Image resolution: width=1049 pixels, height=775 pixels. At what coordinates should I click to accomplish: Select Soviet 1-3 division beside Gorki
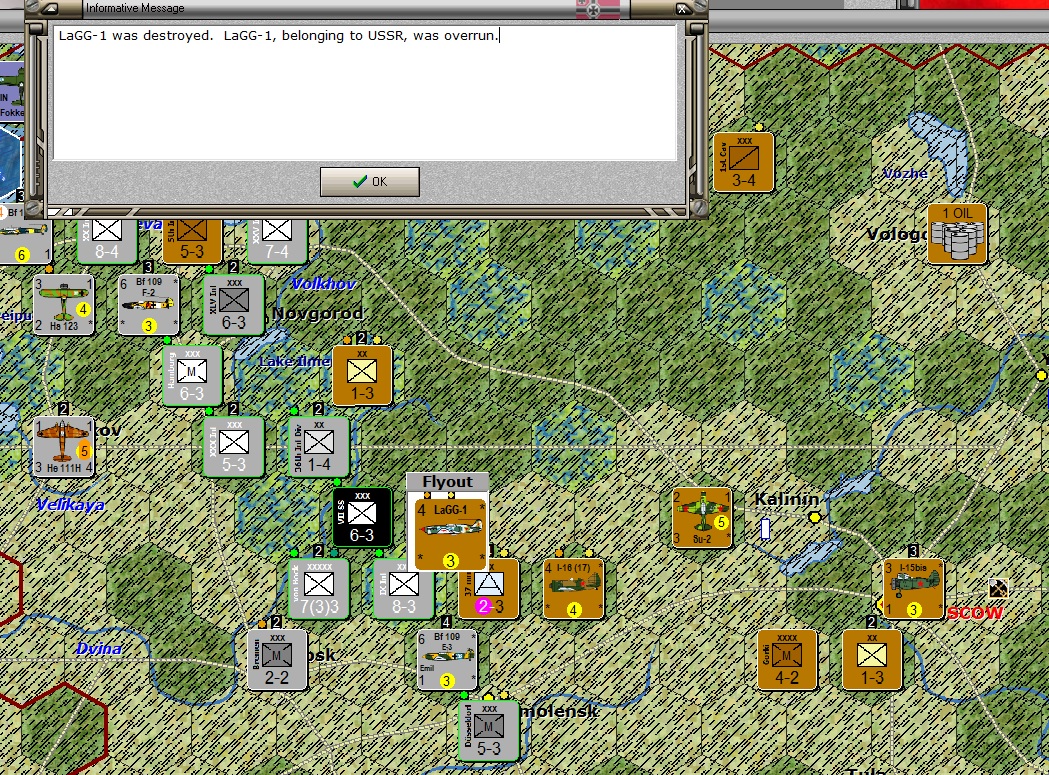pyautogui.click(x=872, y=659)
